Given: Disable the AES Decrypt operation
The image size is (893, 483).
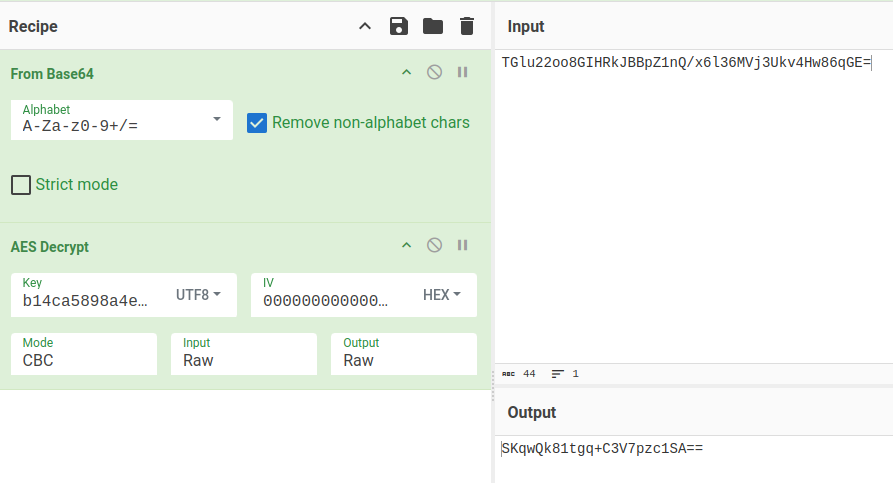Looking at the screenshot, I should click(434, 246).
